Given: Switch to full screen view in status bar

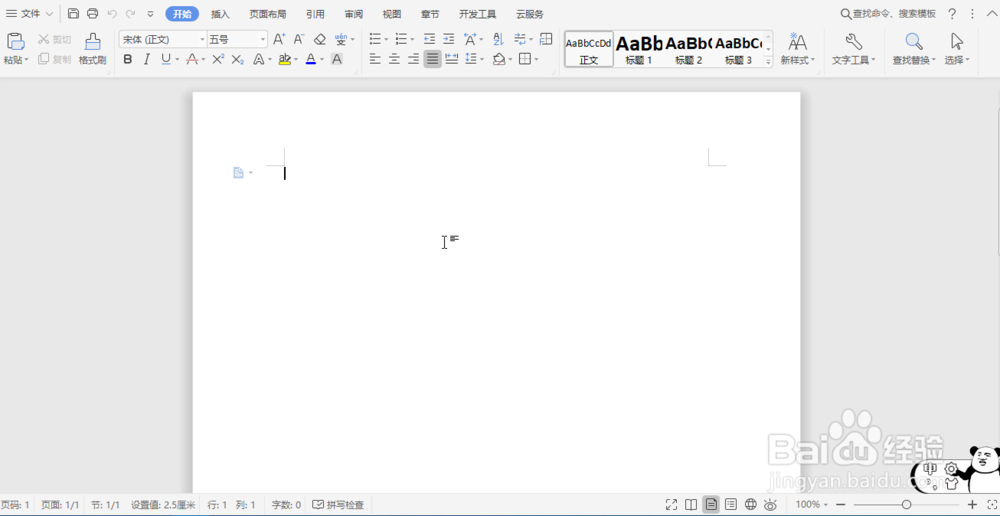Looking at the screenshot, I should 671,505.
